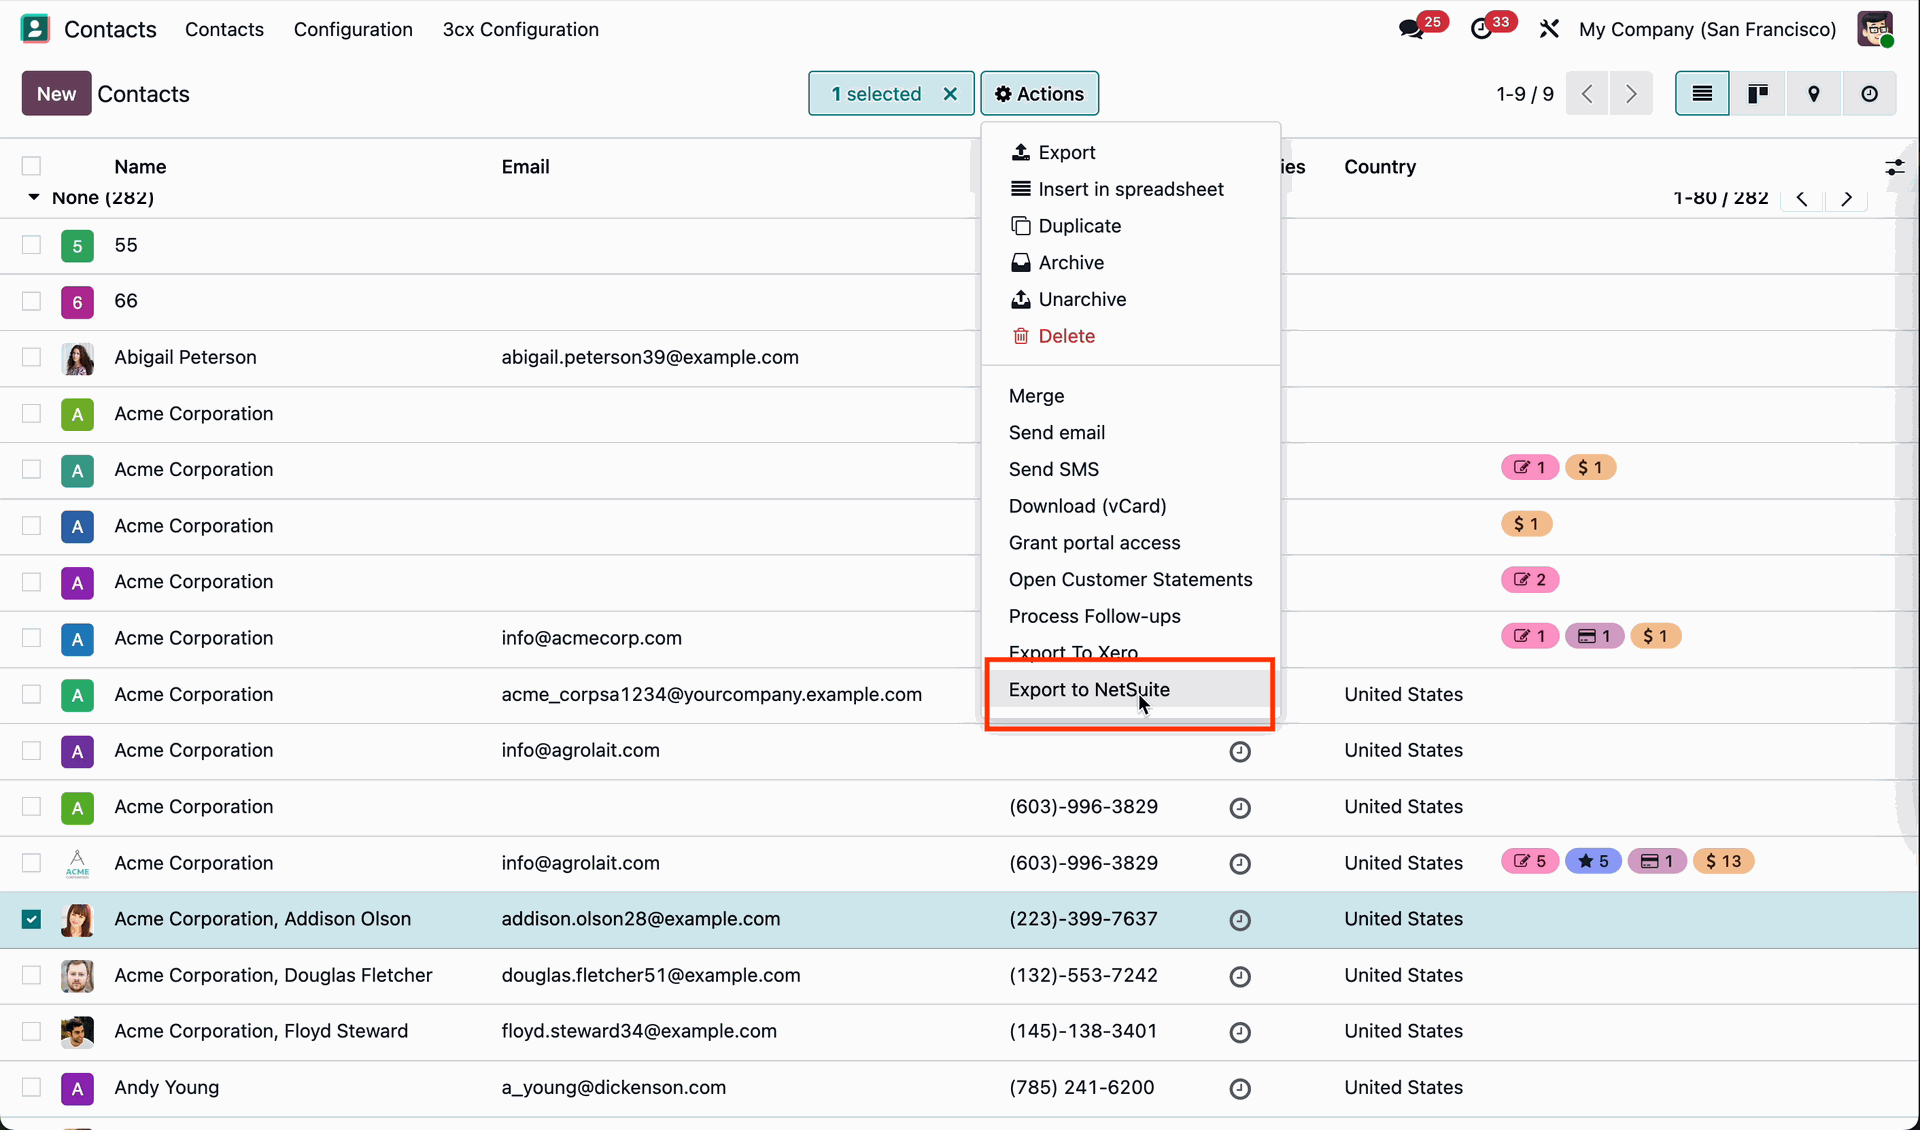Click the 1-9 / 9 pager counter
Screen dimensions: 1920x1130
point(1525,94)
